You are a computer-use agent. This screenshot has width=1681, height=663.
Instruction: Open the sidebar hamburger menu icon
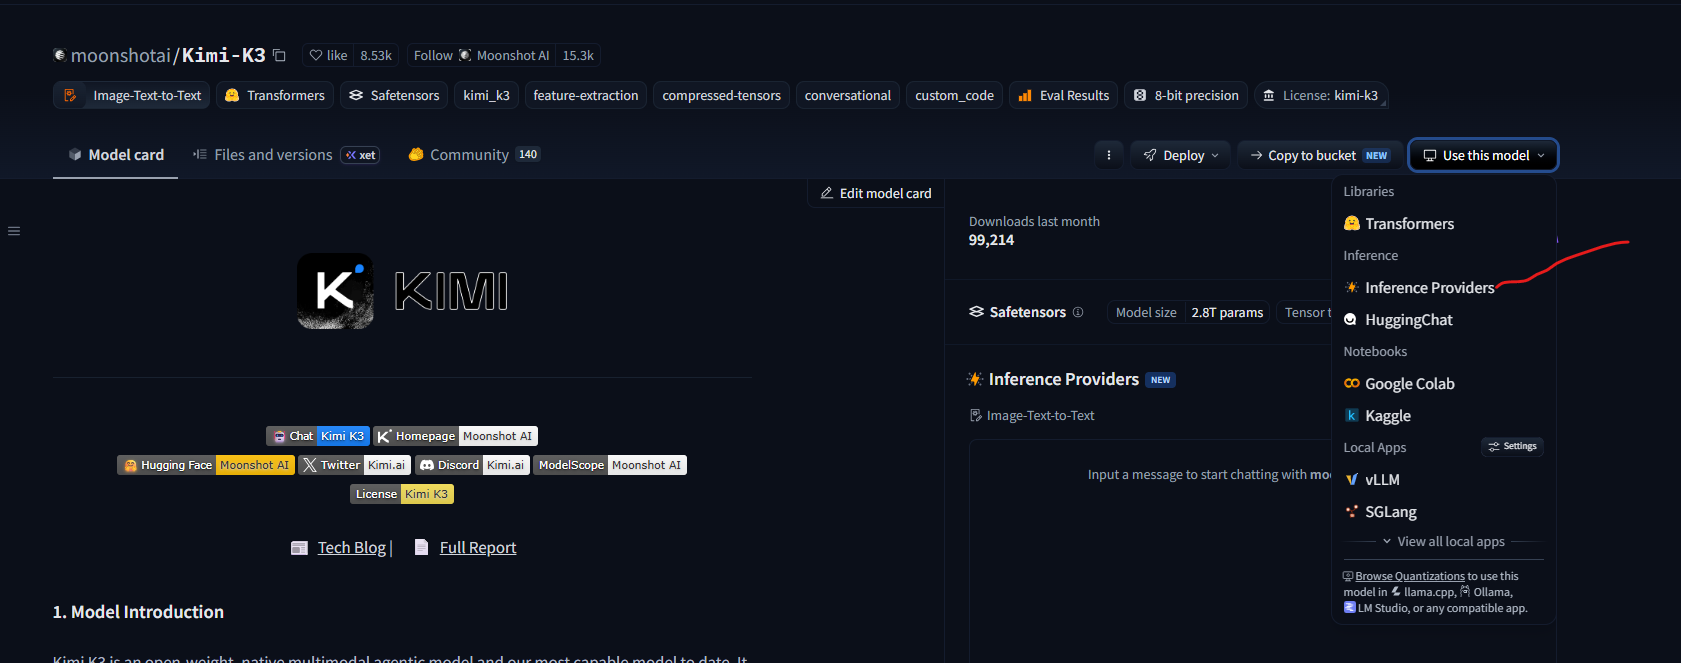14,231
